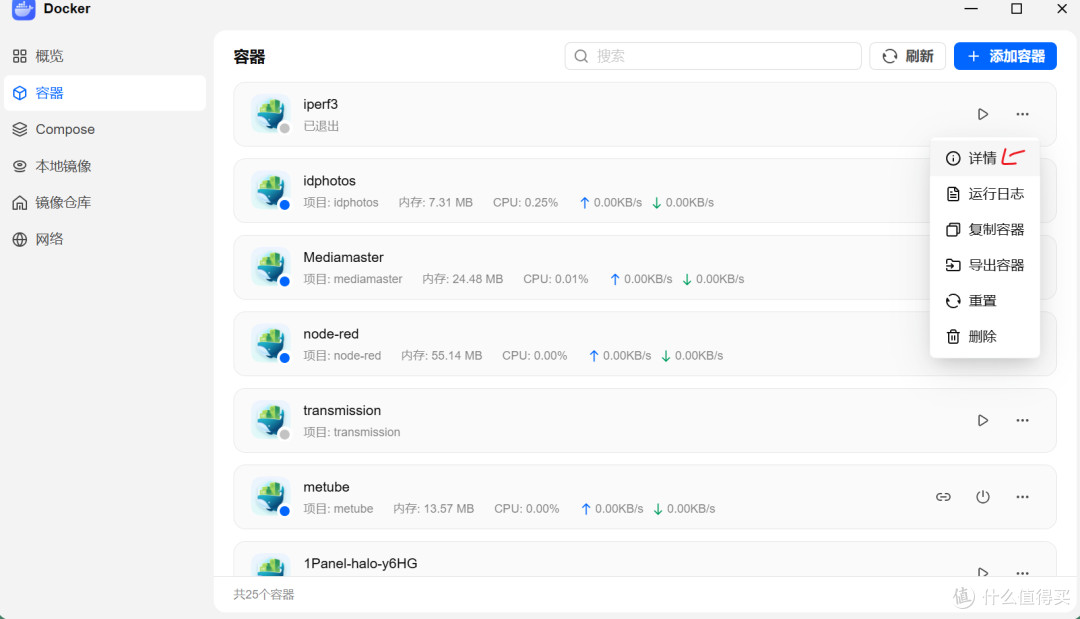Image resolution: width=1080 pixels, height=619 pixels.
Task: Open the iperf3 three-dot more menu
Action: (1022, 114)
